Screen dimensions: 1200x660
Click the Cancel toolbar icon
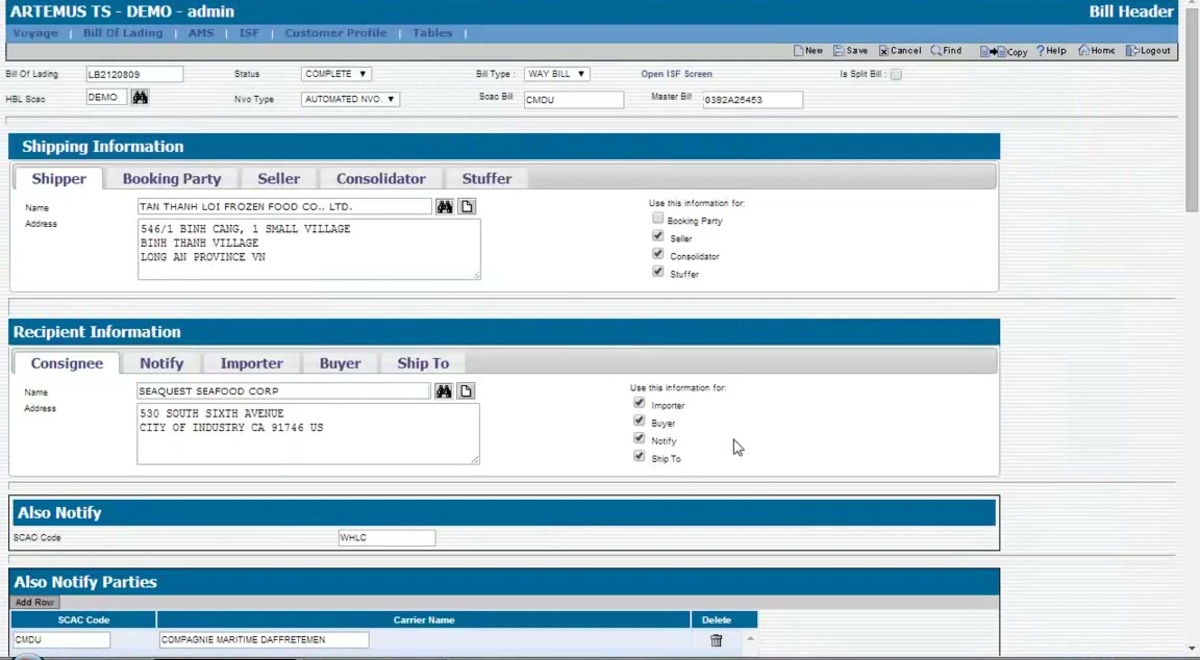coord(900,50)
